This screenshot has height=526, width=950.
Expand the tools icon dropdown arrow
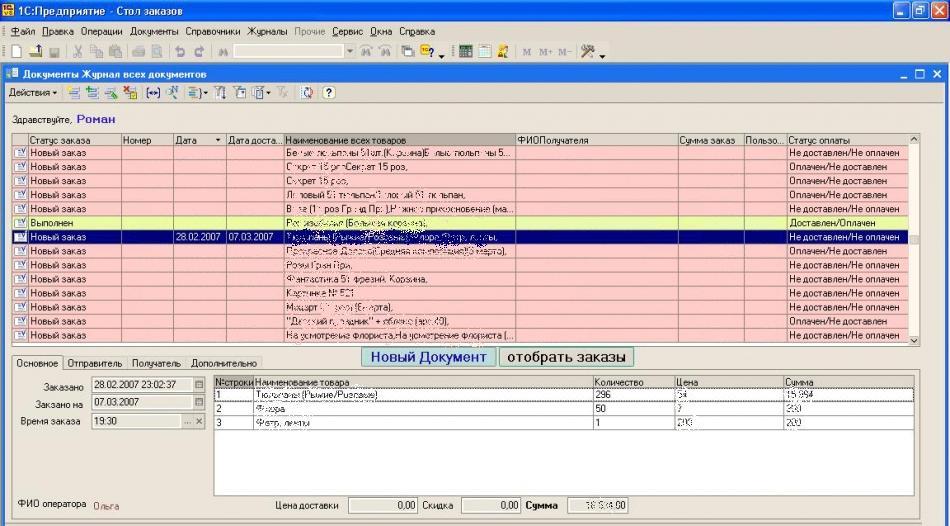point(602,55)
